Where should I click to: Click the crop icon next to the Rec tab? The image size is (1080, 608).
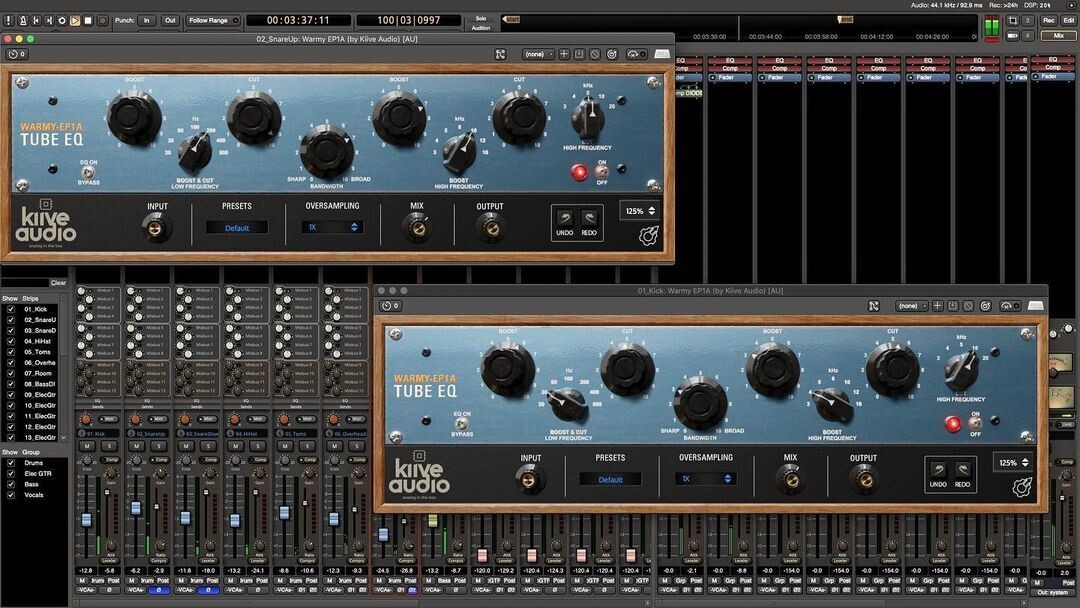coord(1012,21)
